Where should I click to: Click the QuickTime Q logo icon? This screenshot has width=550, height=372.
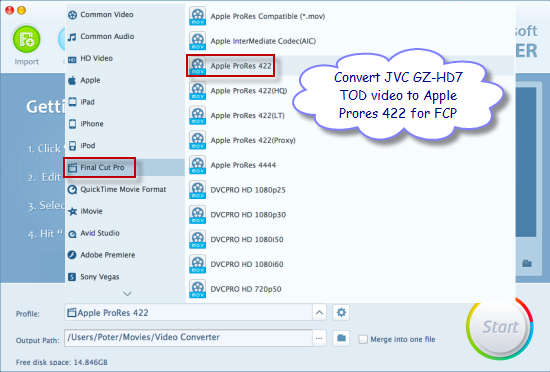(72, 190)
